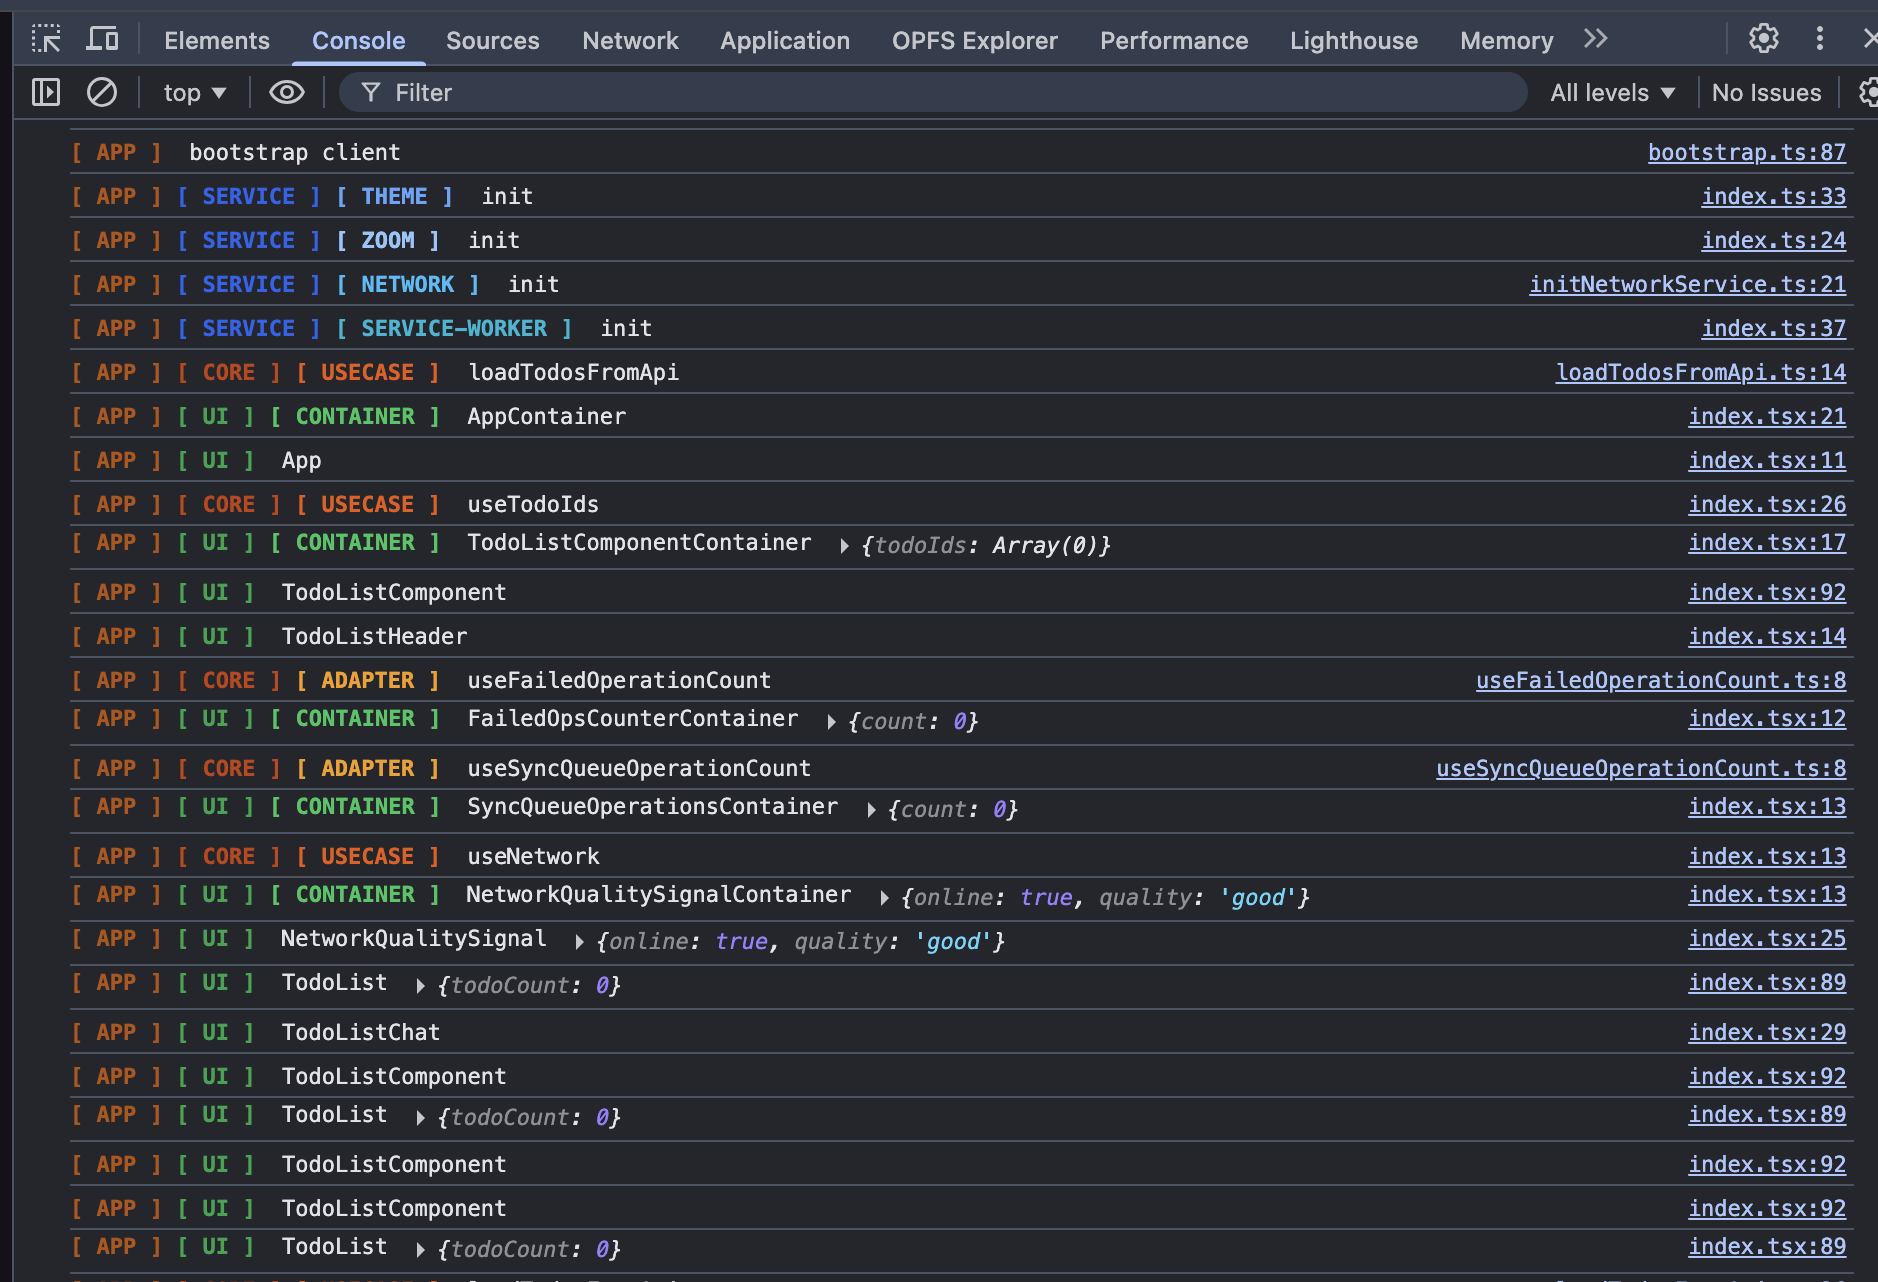This screenshot has width=1878, height=1282.
Task: Create a live expression with the eye icon
Action: tap(286, 92)
